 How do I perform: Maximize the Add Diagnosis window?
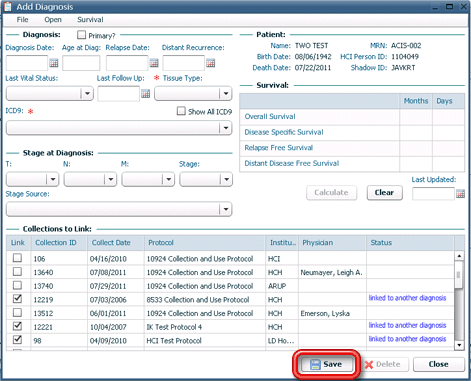[x=449, y=6]
